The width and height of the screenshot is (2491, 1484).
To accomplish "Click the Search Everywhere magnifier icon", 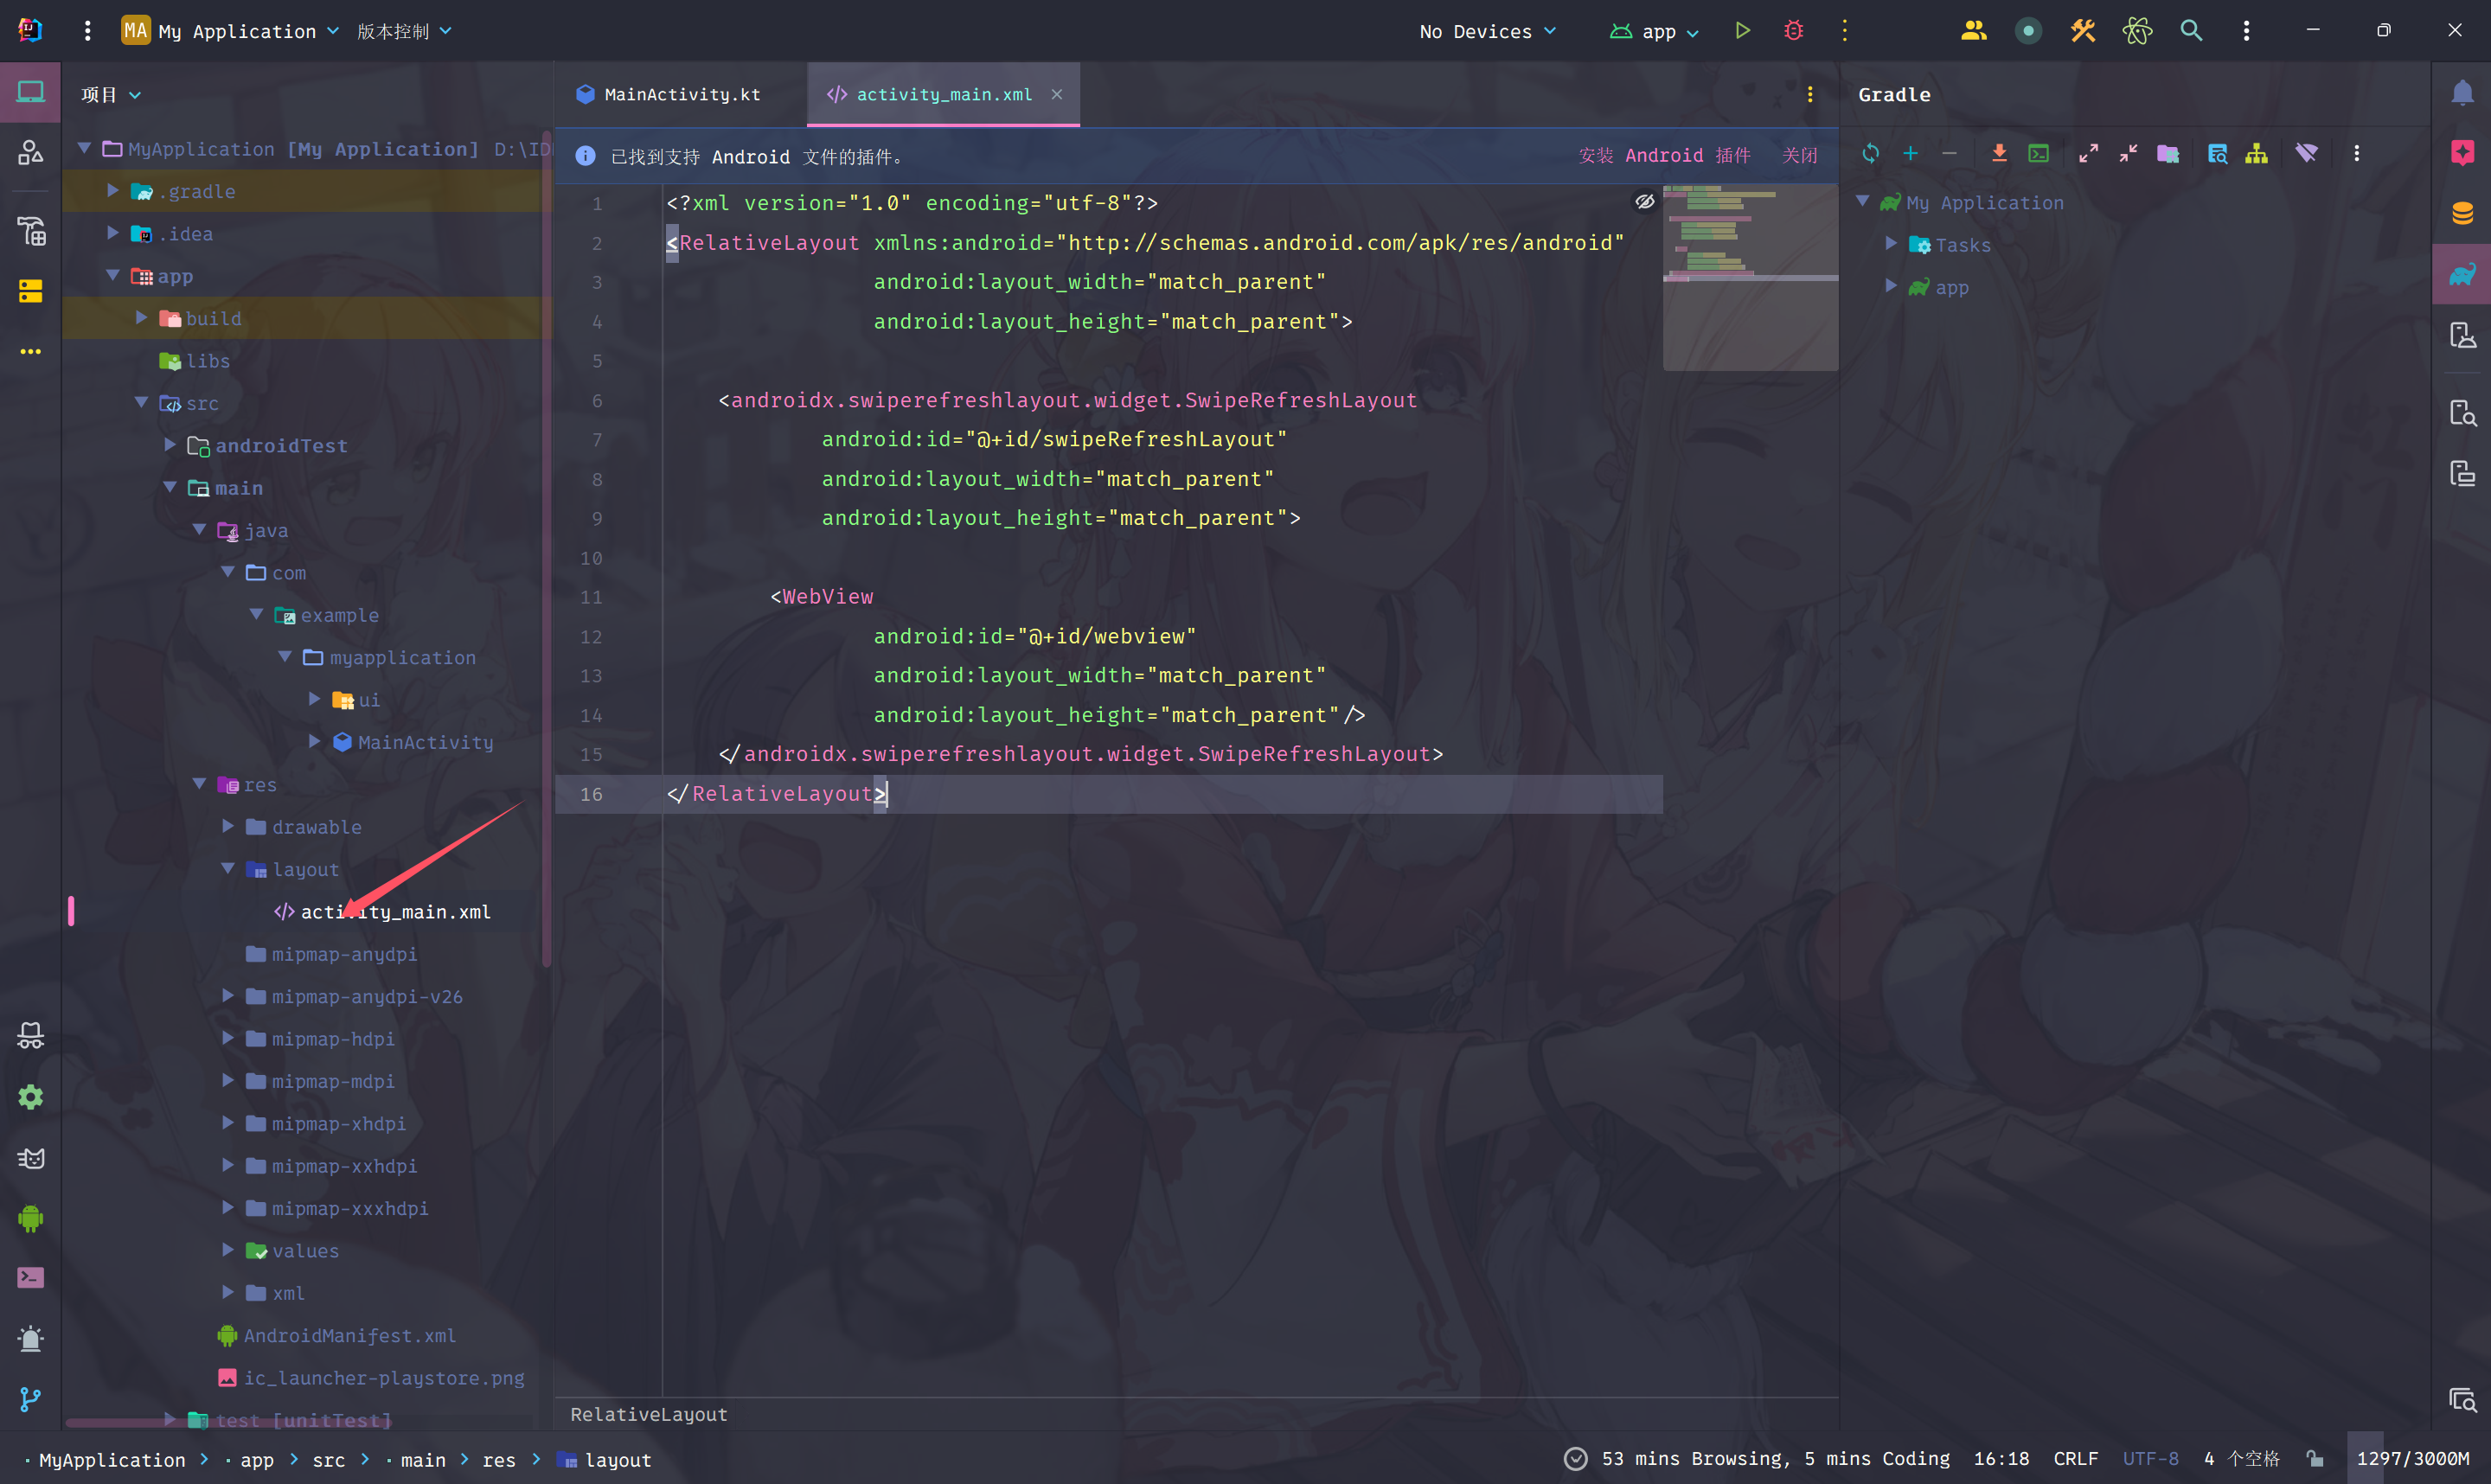I will click(2191, 31).
